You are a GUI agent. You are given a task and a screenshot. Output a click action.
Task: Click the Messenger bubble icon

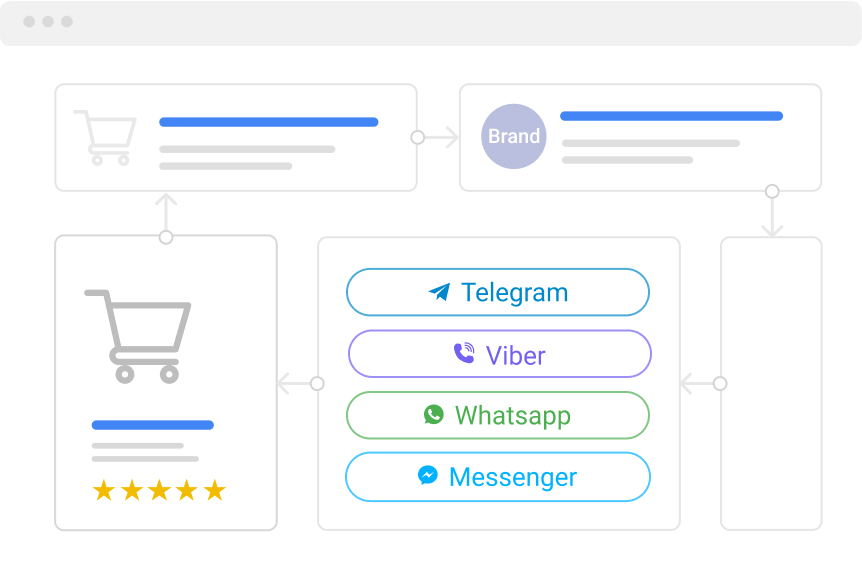(x=427, y=476)
